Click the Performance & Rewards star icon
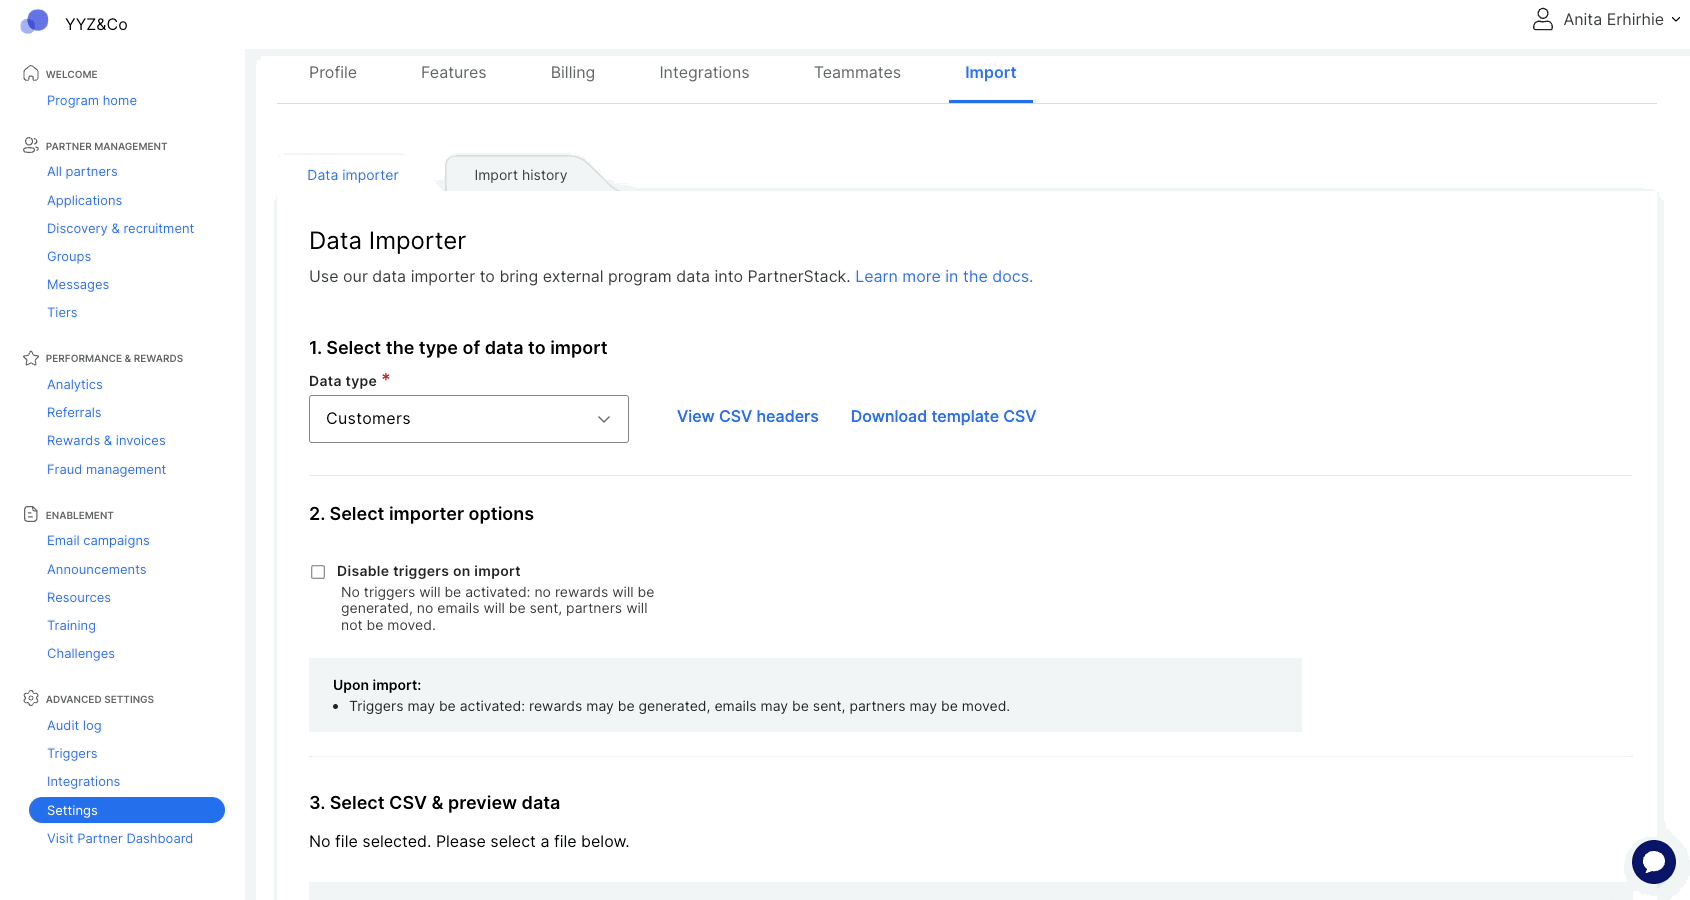The image size is (1690, 900). point(31,357)
